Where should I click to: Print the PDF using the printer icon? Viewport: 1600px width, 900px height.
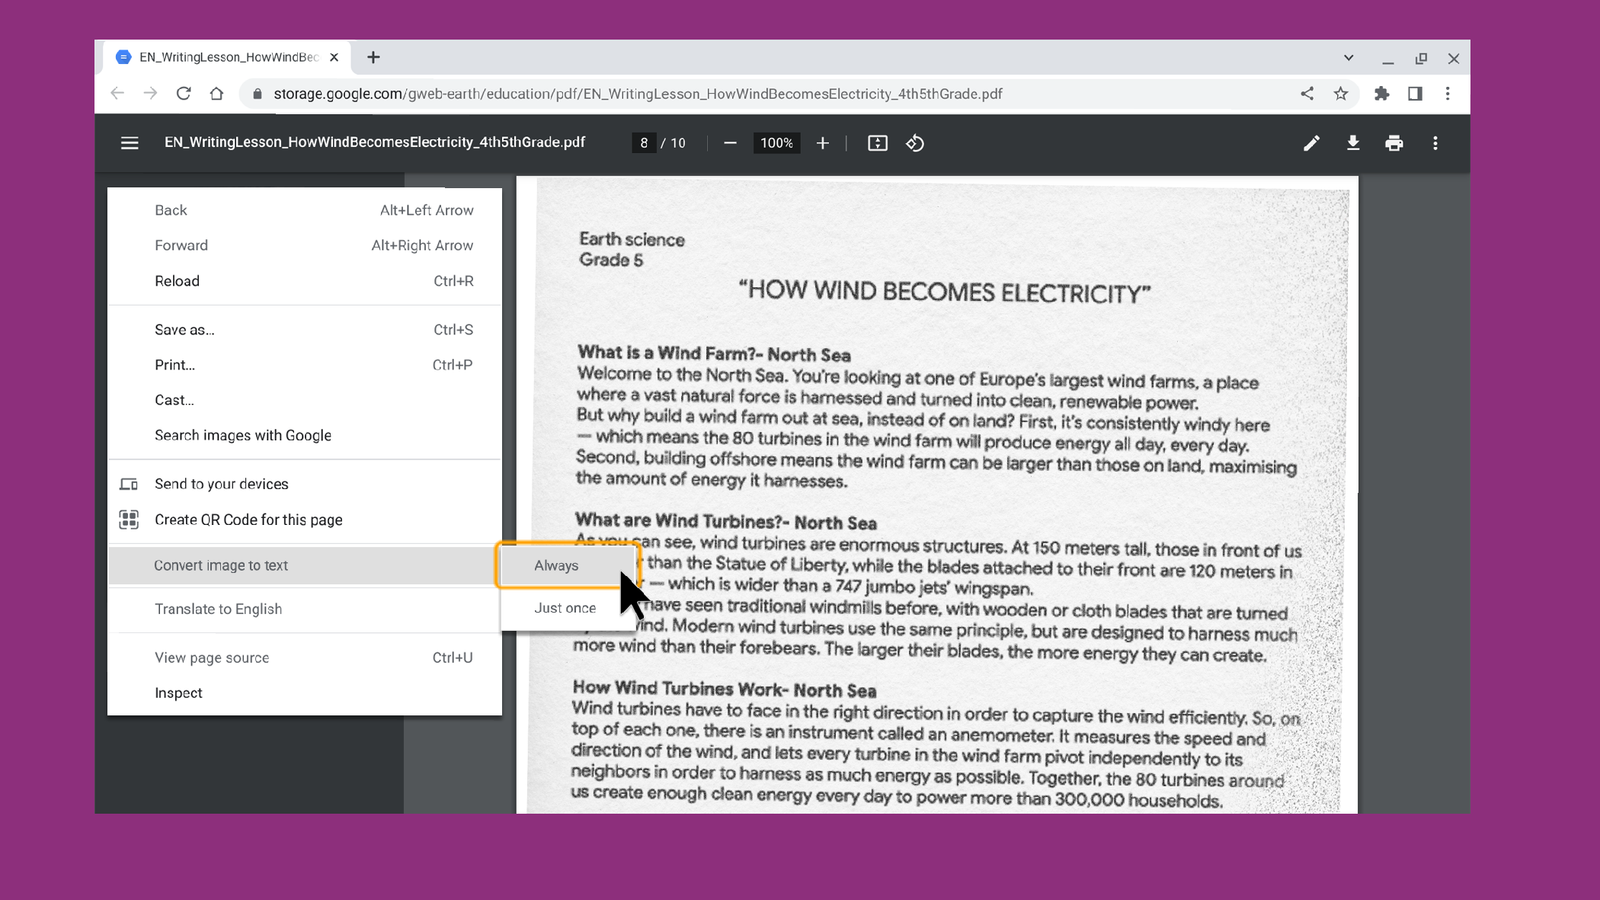[x=1394, y=142]
